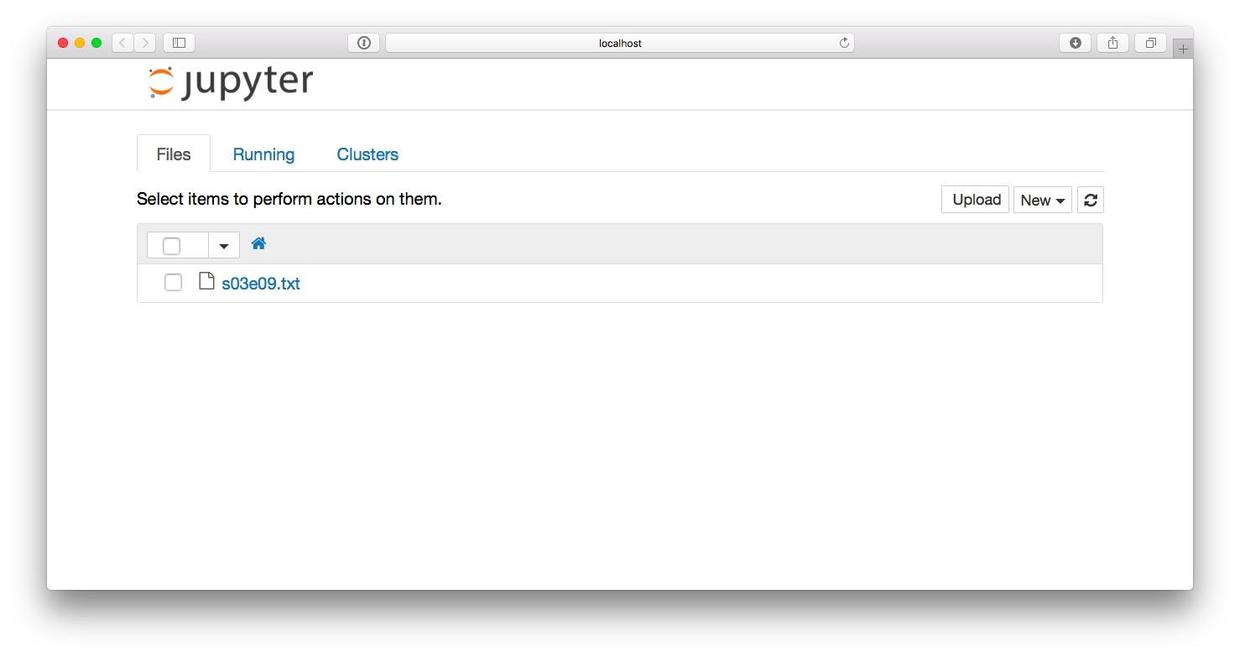Click the privacy report icon beside address bar
The height and width of the screenshot is (657, 1240).
[x=364, y=43]
